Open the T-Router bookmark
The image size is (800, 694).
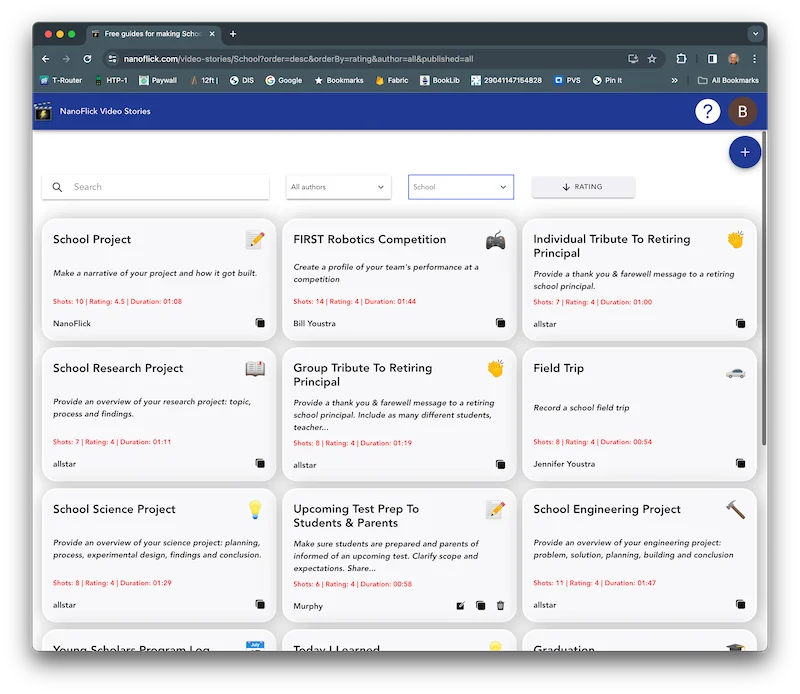click(61, 81)
